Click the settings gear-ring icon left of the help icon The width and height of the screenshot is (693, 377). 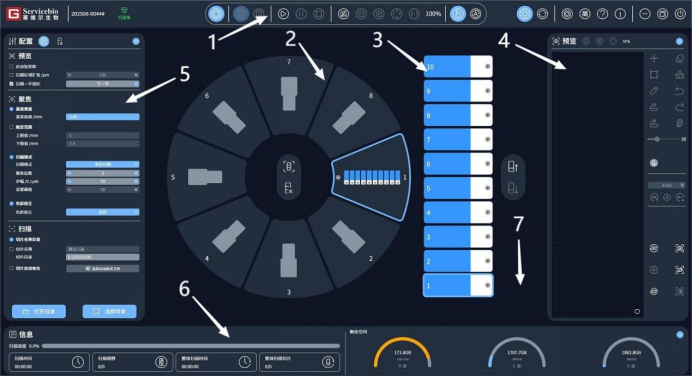[x=567, y=14]
